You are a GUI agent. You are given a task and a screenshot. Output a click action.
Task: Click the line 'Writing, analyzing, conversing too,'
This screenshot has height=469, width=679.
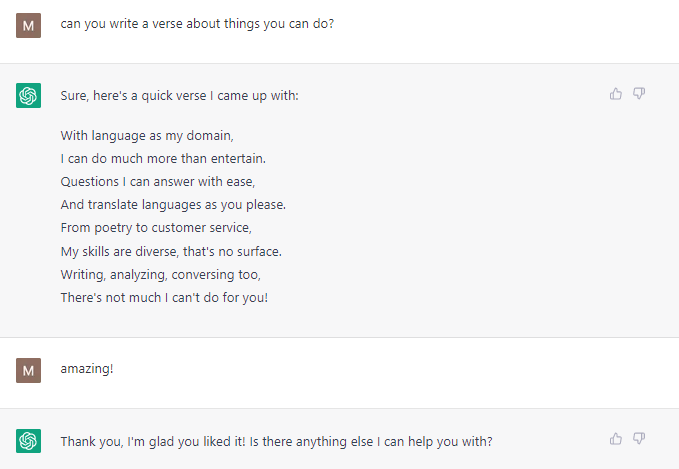(x=160, y=275)
